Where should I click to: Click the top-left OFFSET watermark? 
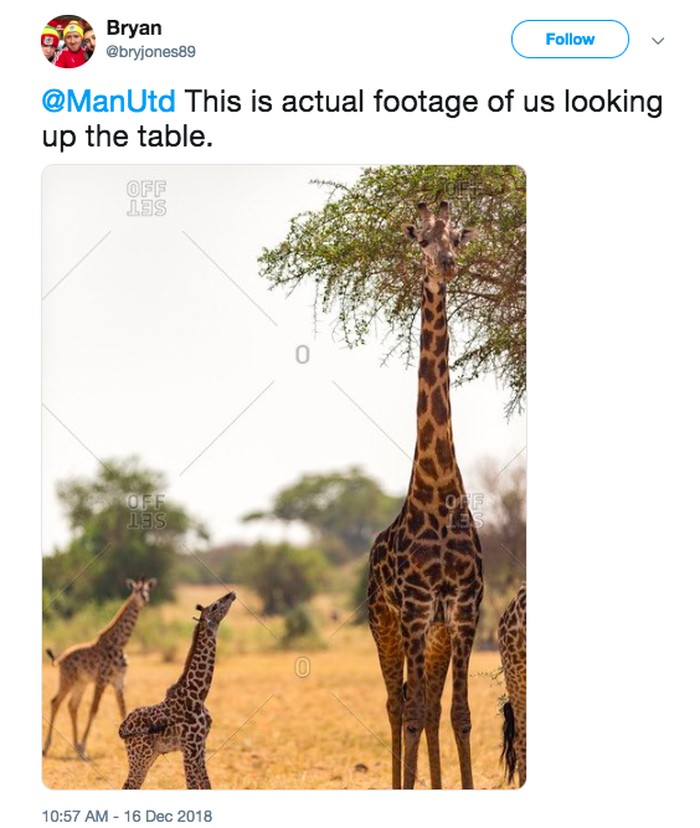(147, 198)
